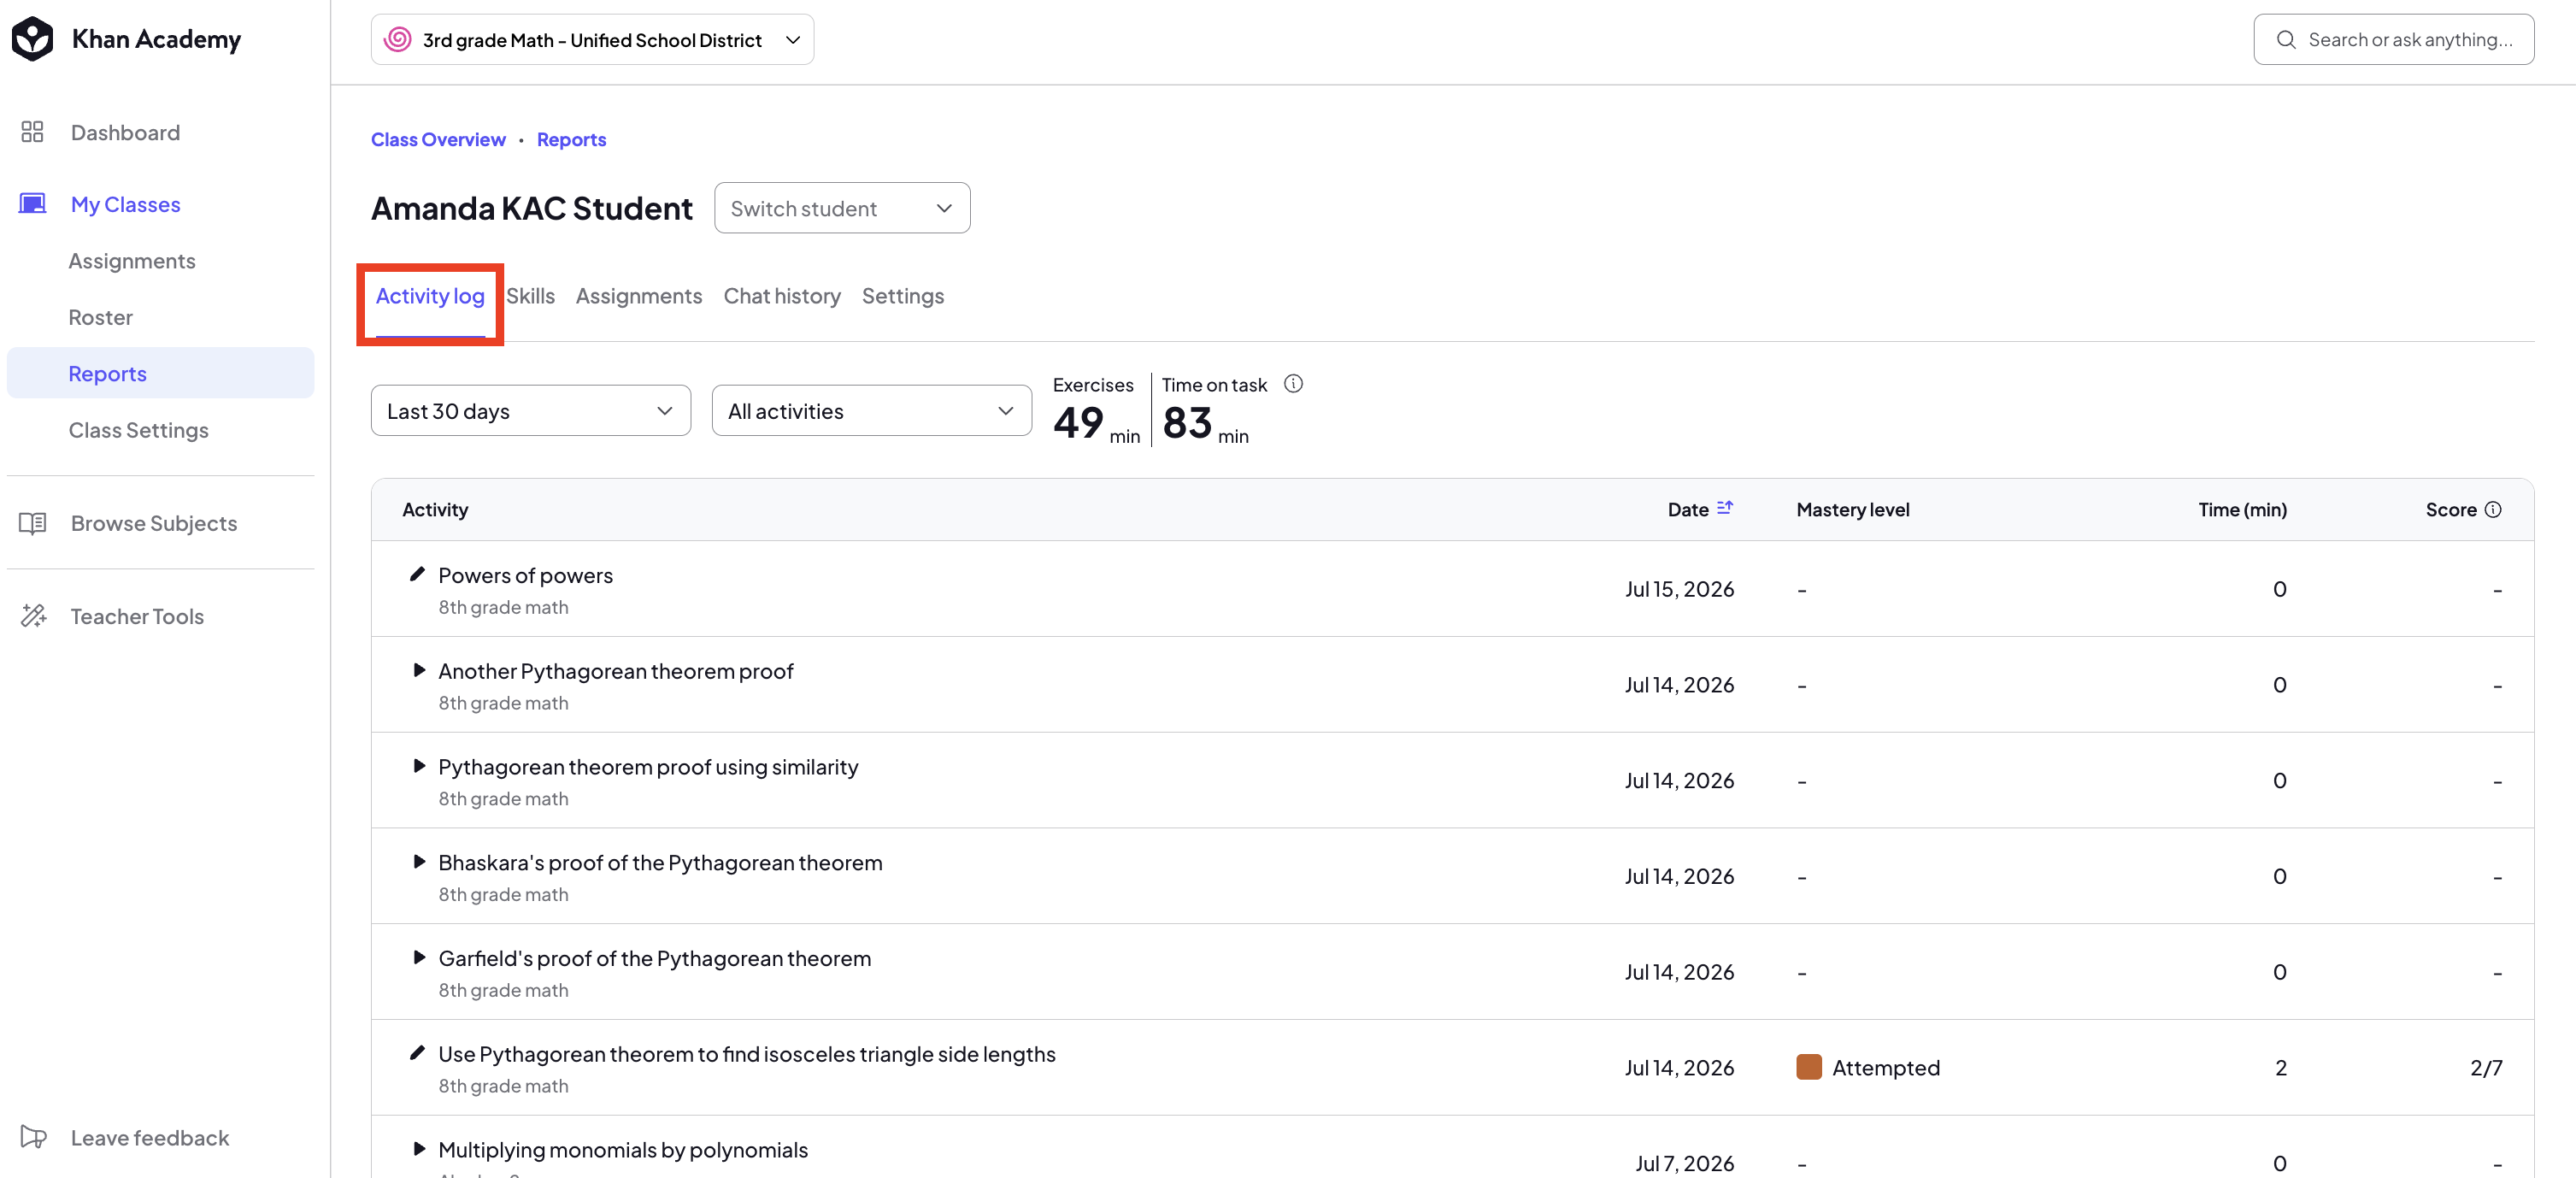Follow the Reports breadcrumb link

[571, 139]
